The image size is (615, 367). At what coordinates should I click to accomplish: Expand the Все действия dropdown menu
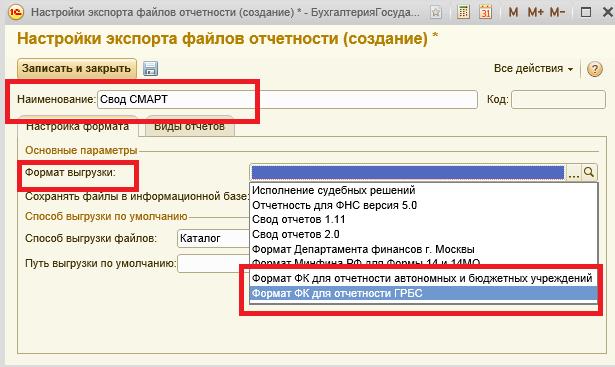(533, 69)
